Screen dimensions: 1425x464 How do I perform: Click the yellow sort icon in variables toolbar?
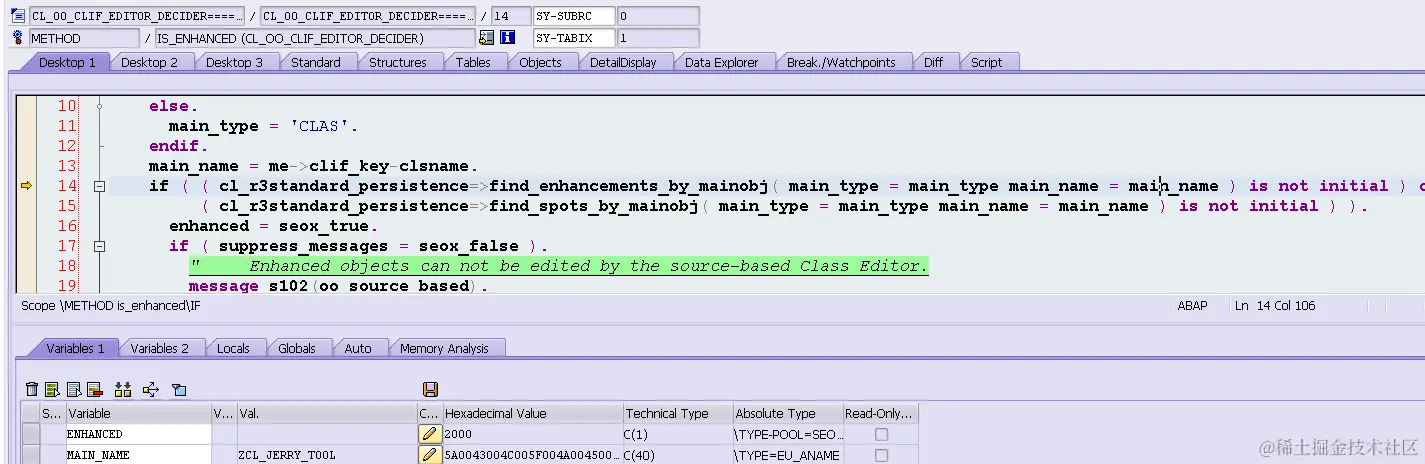123,389
